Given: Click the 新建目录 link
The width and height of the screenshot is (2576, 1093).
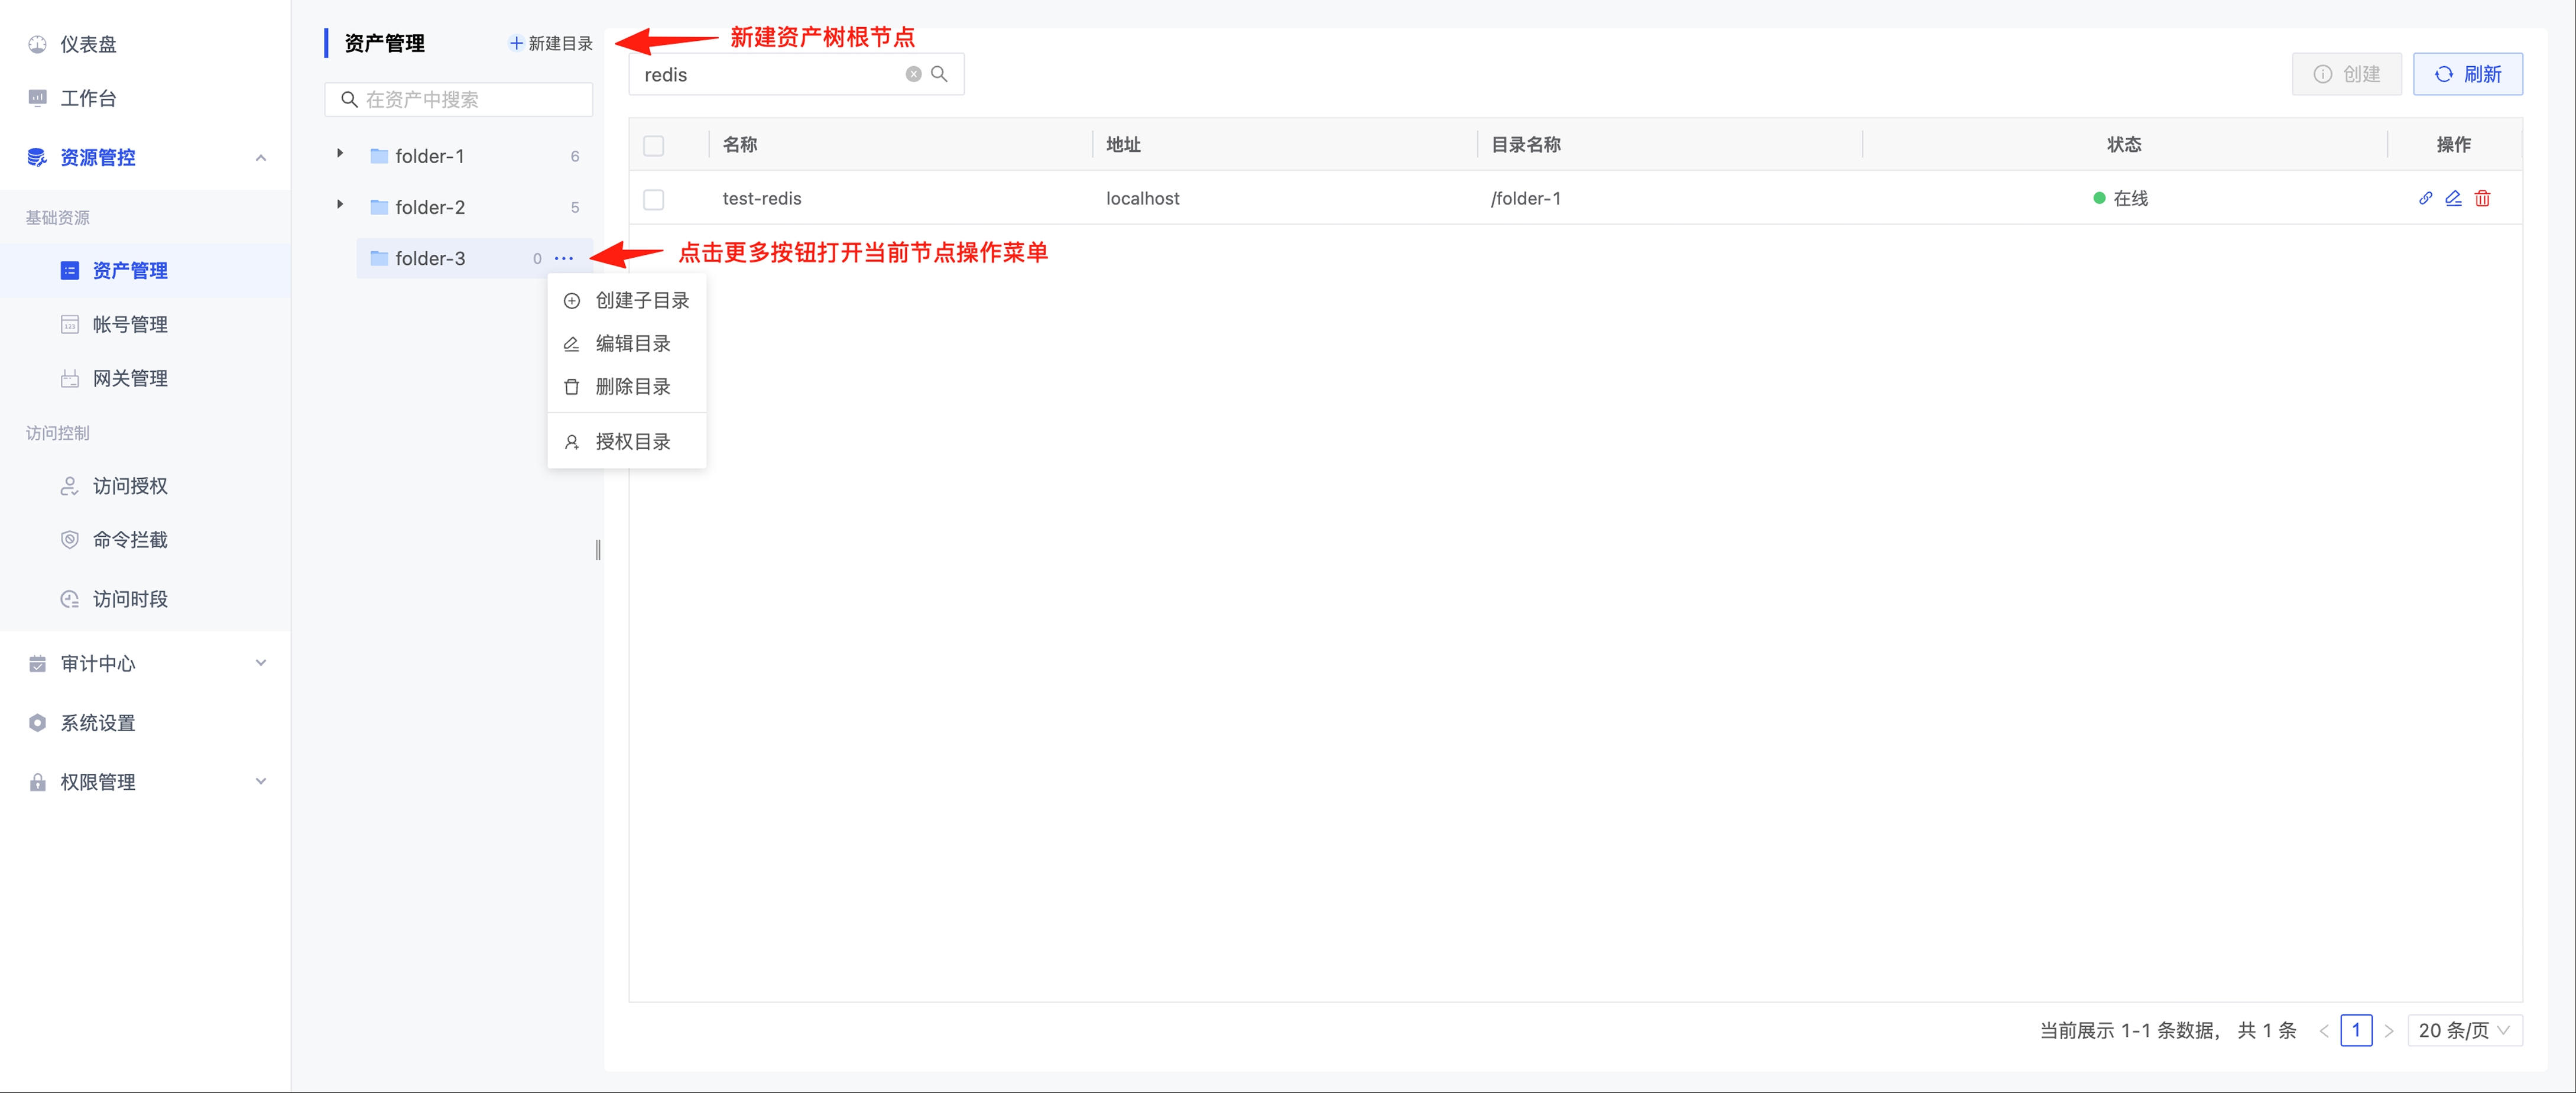Looking at the screenshot, I should (551, 43).
